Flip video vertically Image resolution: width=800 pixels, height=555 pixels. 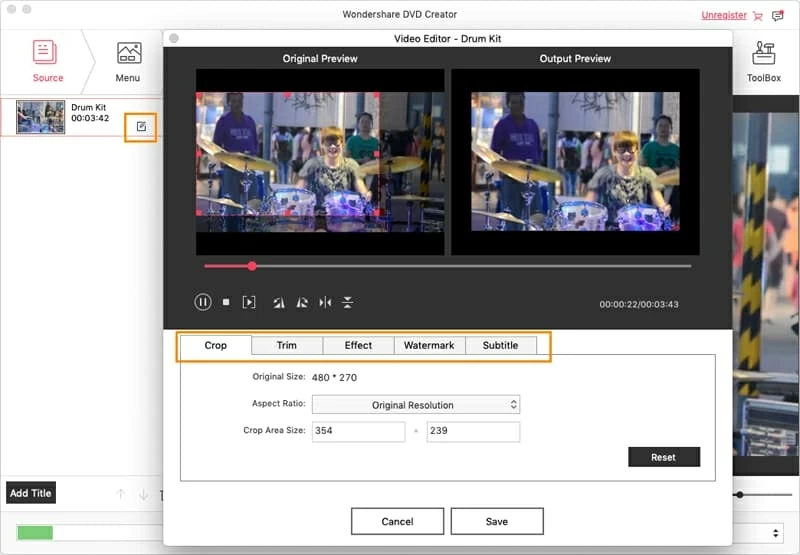(x=348, y=302)
